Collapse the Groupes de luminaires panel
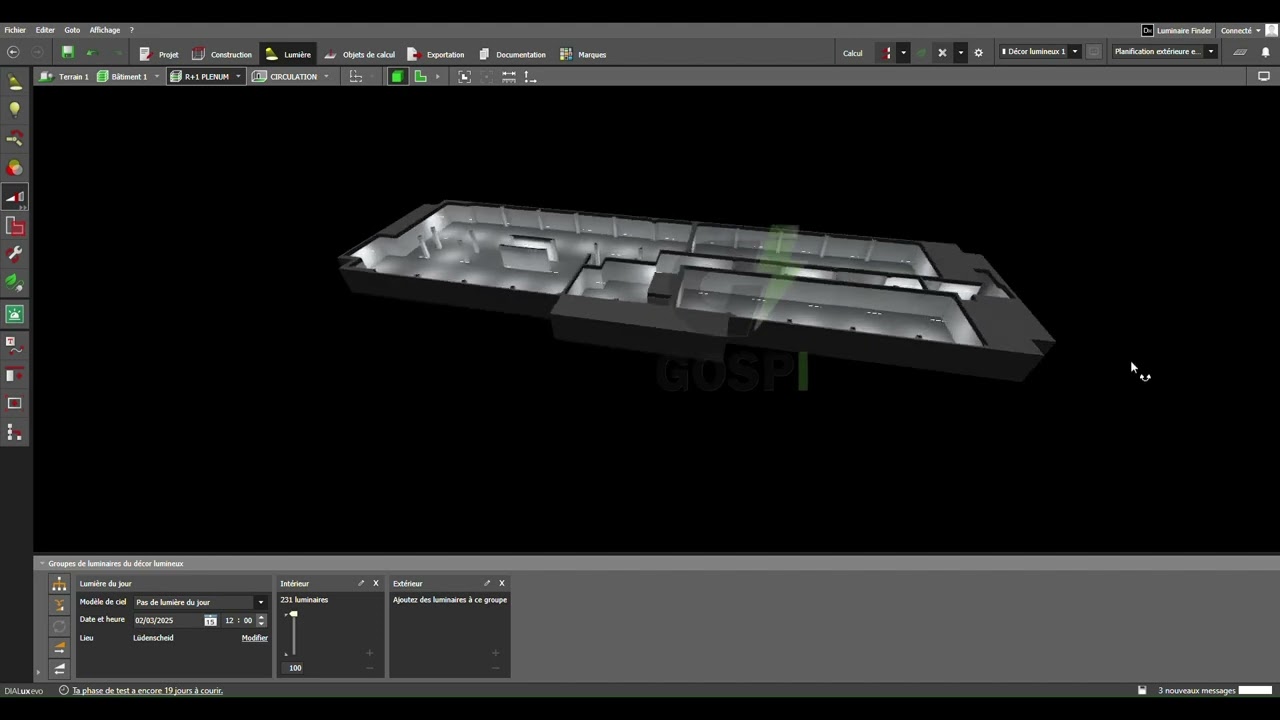This screenshot has width=1280, height=720. pyautogui.click(x=43, y=564)
